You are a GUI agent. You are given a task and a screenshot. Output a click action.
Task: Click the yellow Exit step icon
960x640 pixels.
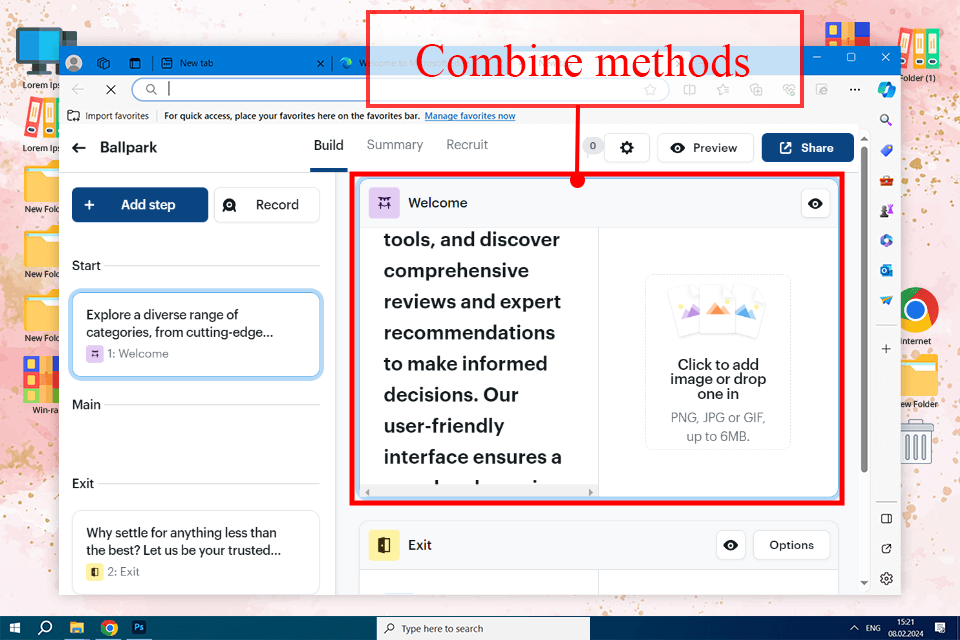384,545
